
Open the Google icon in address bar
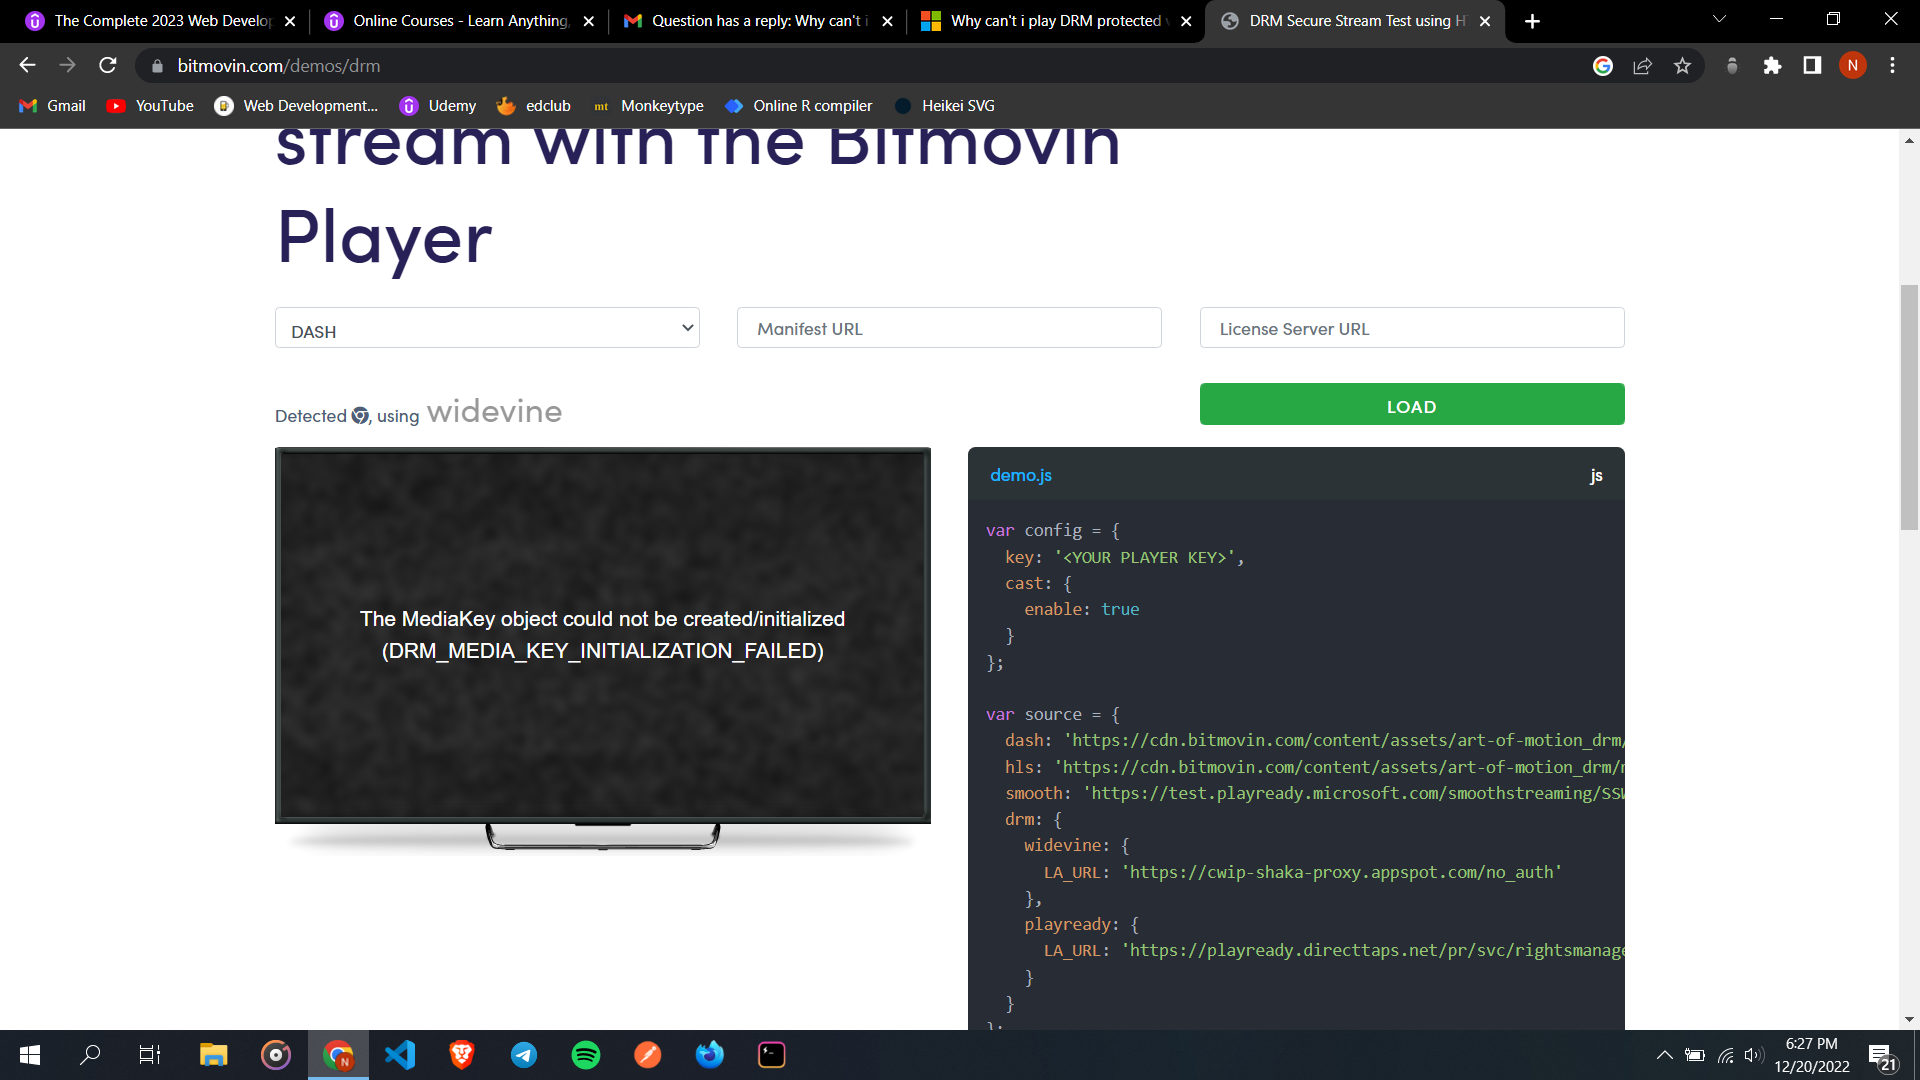[1603, 66]
